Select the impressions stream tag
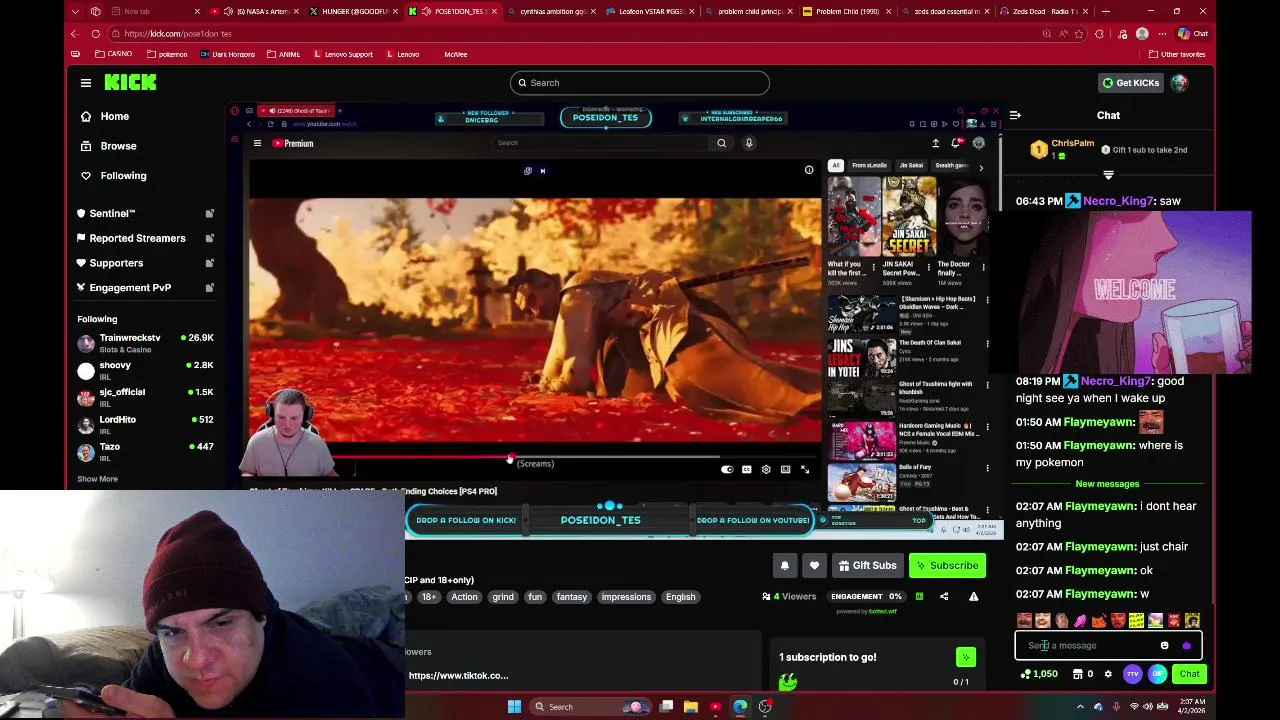1280x720 pixels. point(626,597)
